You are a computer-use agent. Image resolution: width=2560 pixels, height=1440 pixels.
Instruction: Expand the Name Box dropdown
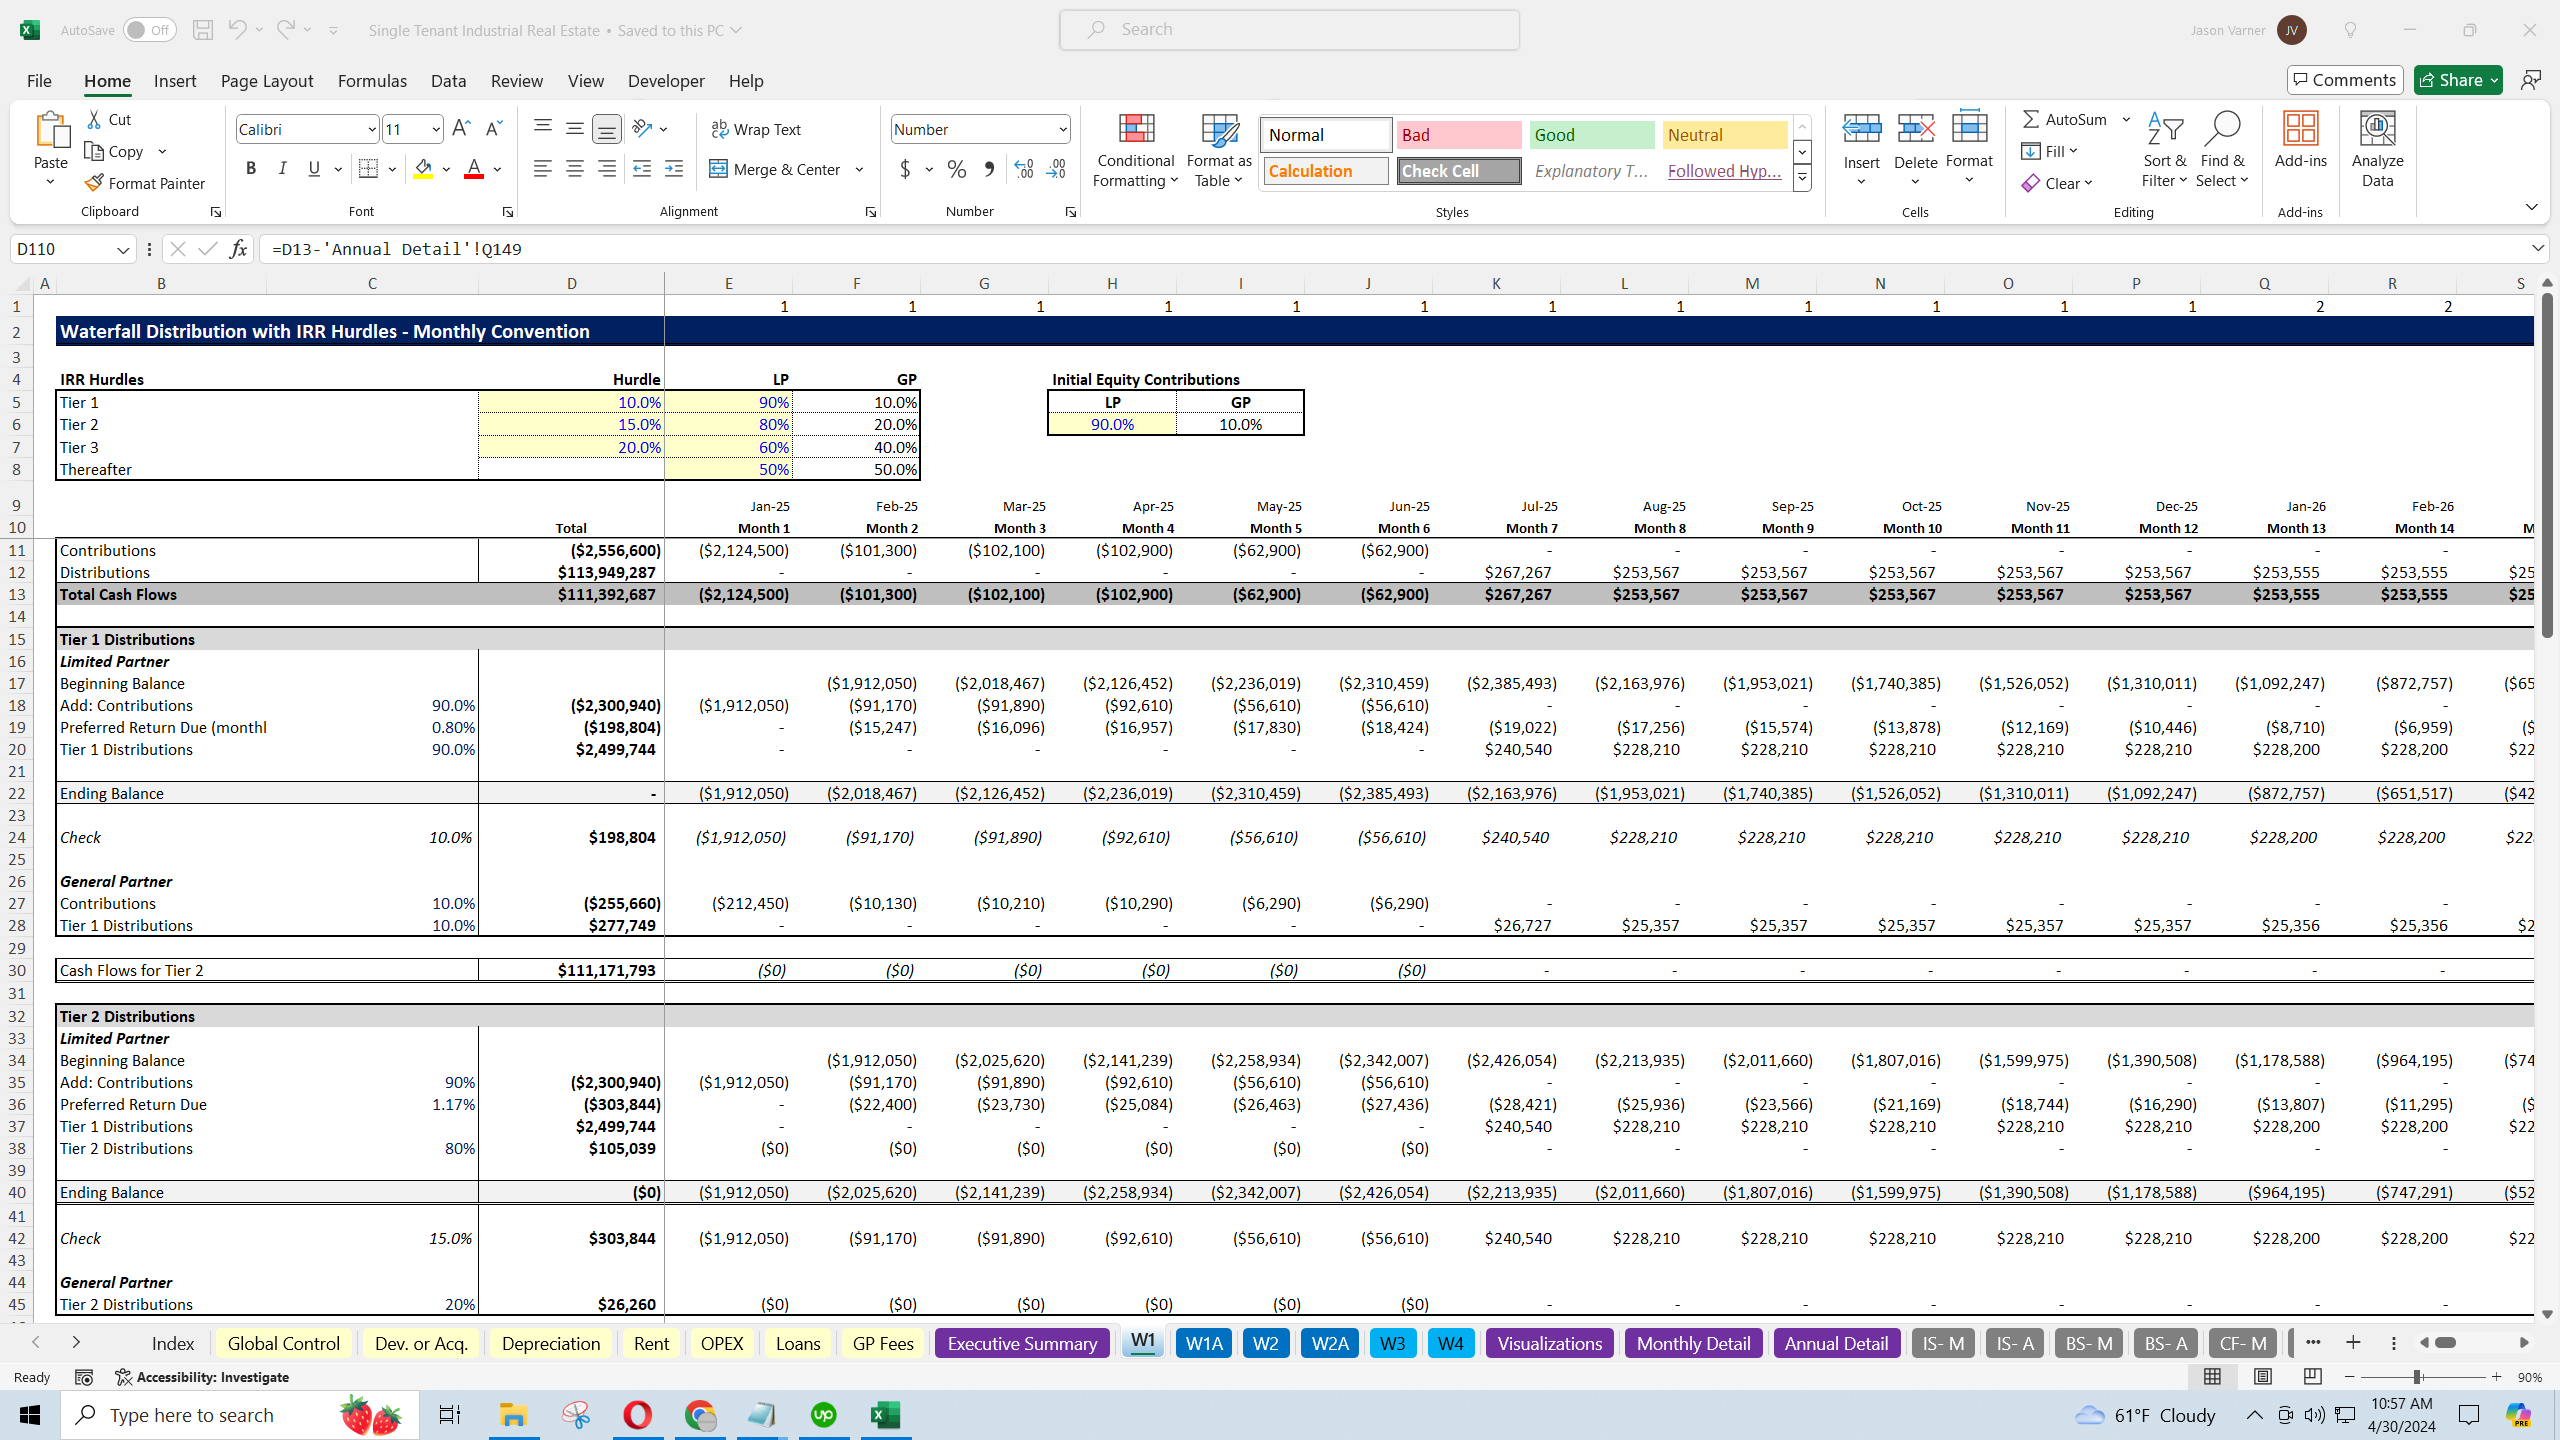point(122,249)
